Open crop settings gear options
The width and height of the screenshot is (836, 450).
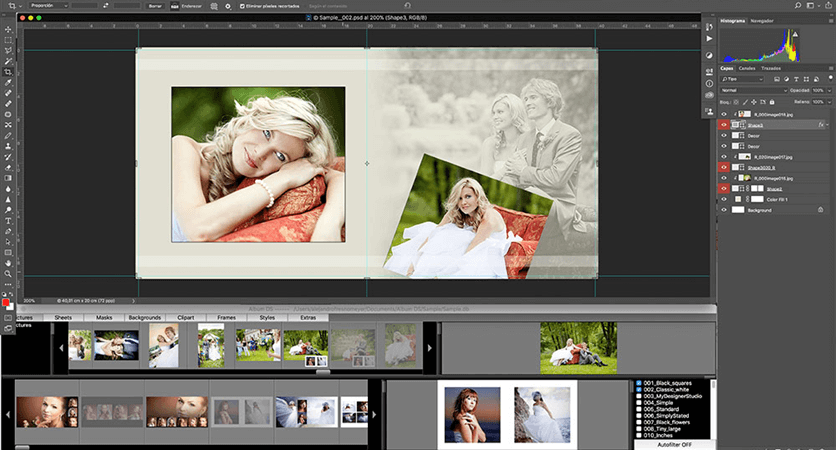pos(228,6)
